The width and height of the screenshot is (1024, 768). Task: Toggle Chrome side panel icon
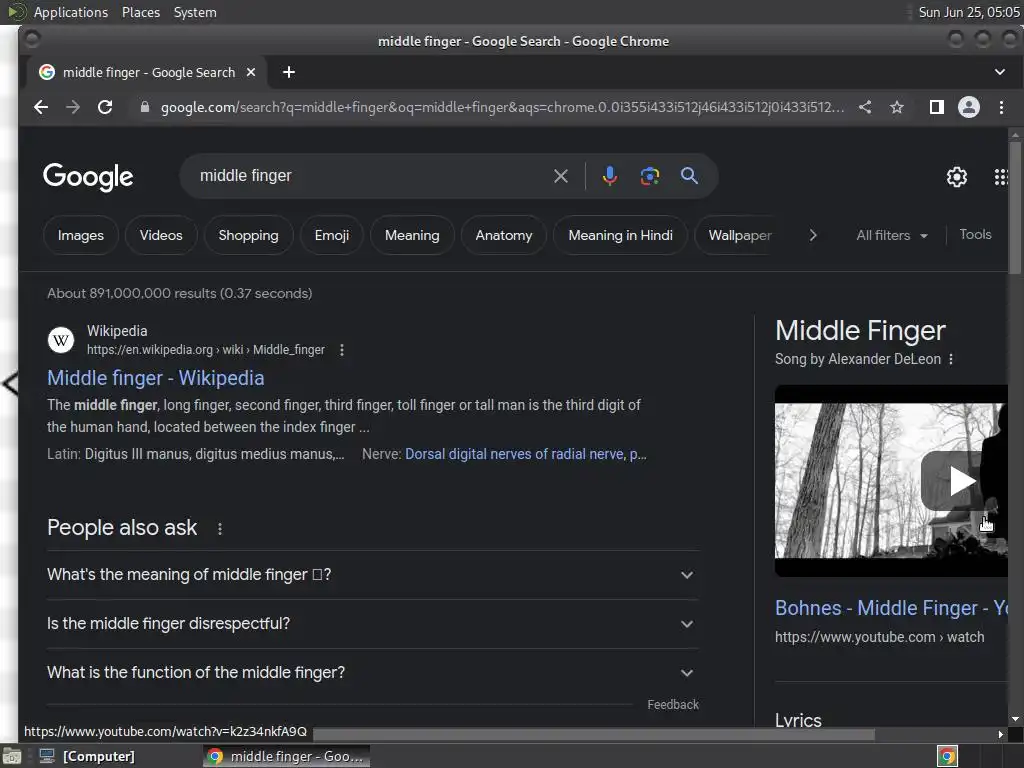936,107
